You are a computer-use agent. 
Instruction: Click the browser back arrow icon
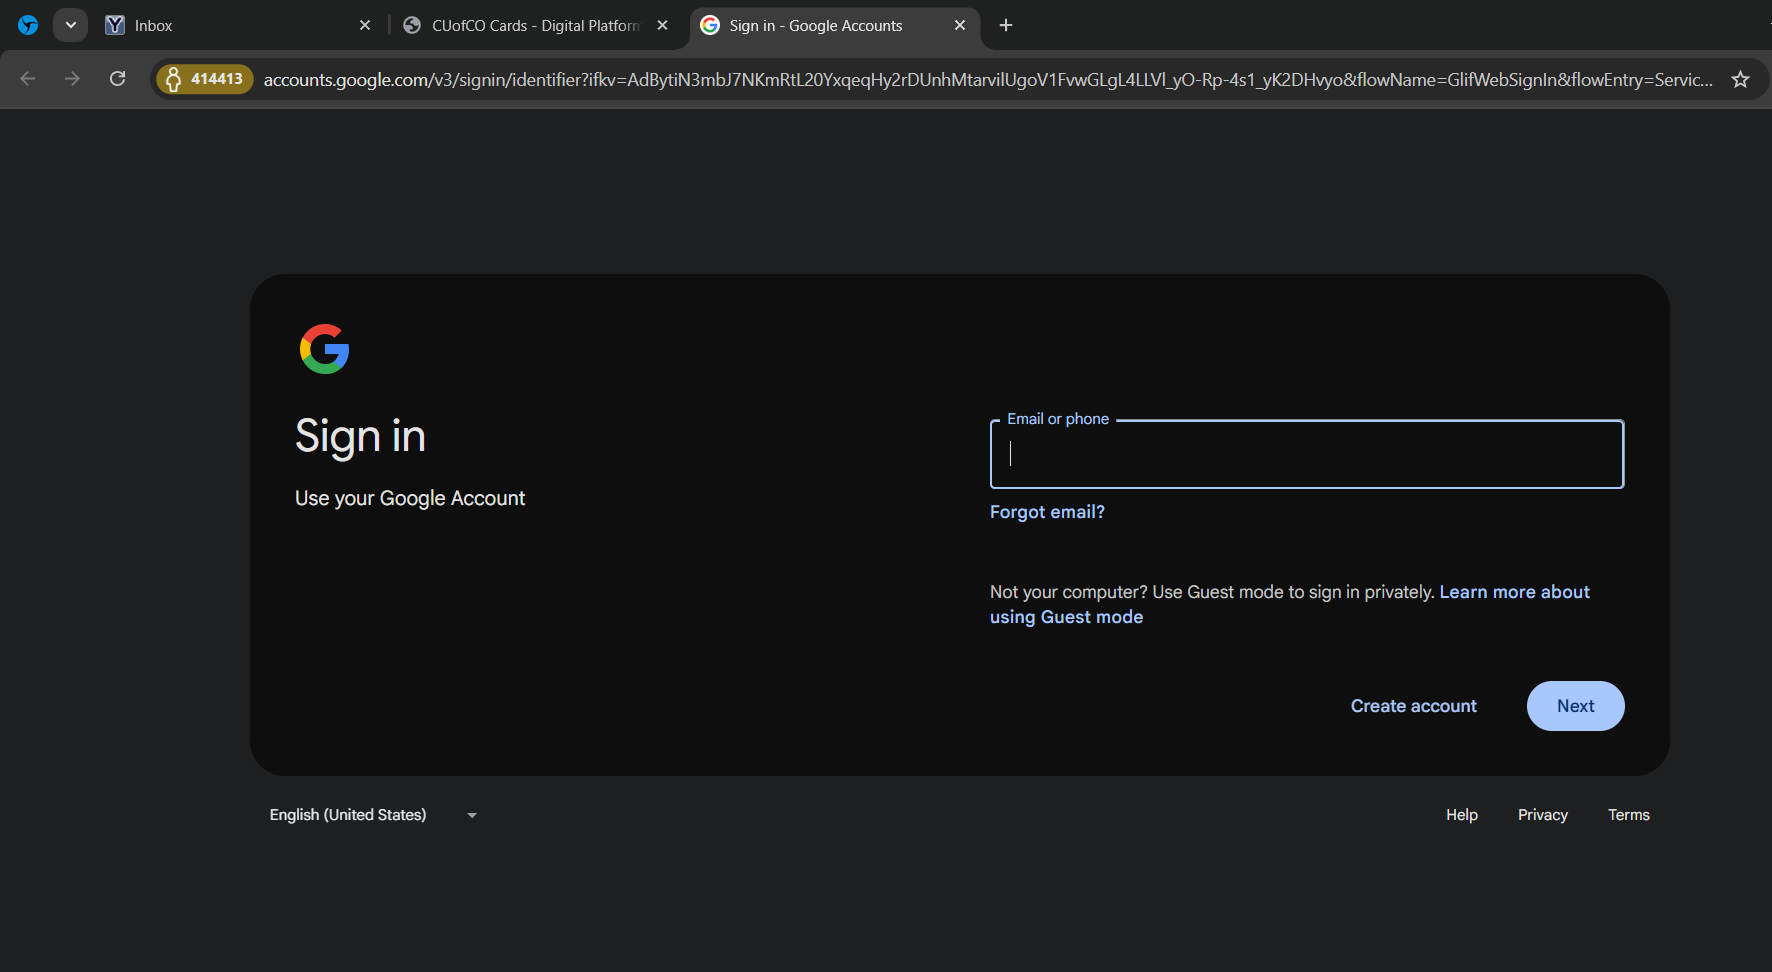28,79
